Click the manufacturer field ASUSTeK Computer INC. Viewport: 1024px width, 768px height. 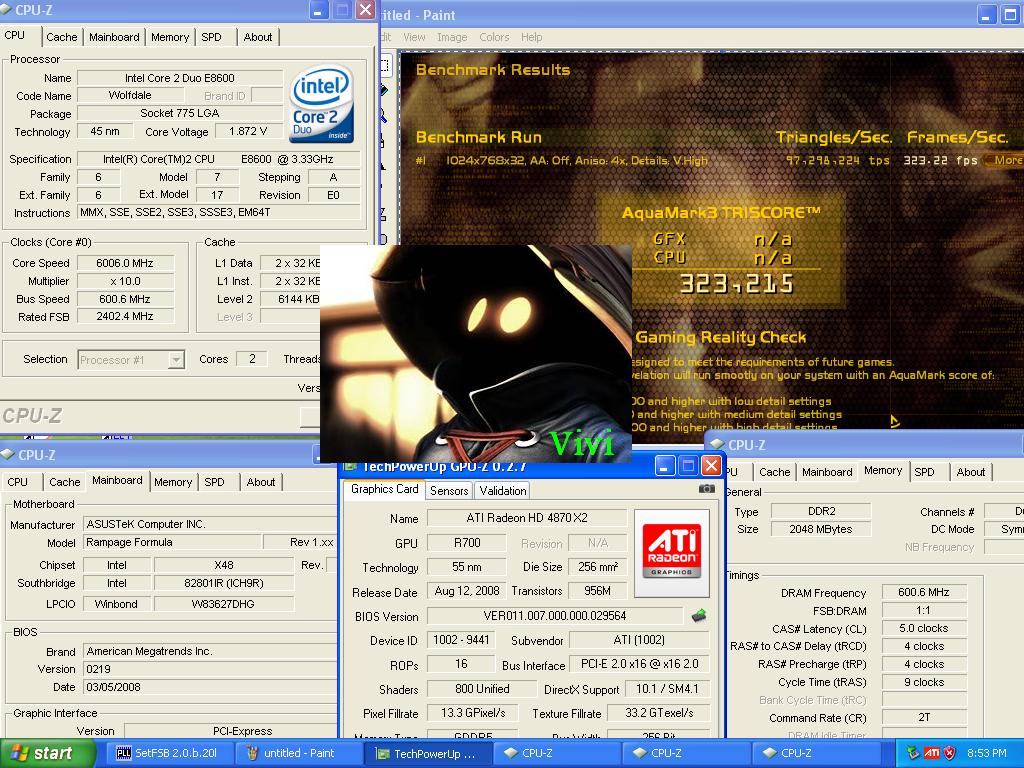[x=210, y=524]
